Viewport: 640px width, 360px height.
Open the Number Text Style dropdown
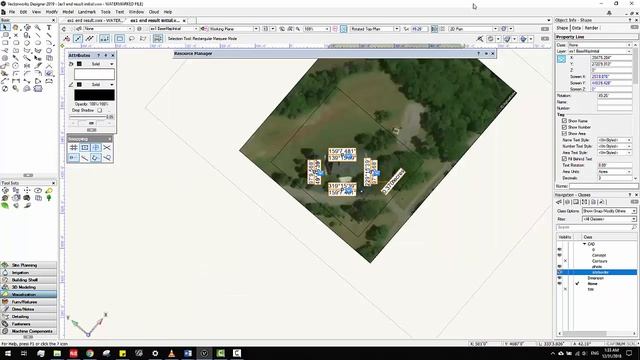point(615,146)
